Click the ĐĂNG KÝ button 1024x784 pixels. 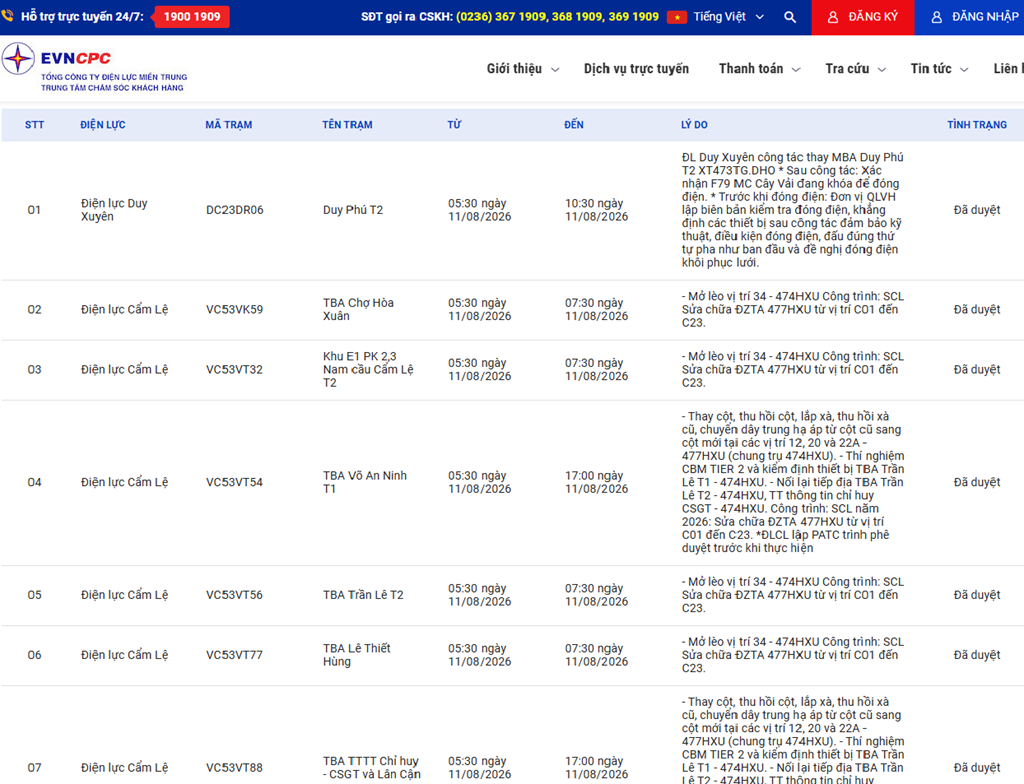click(x=863, y=17)
